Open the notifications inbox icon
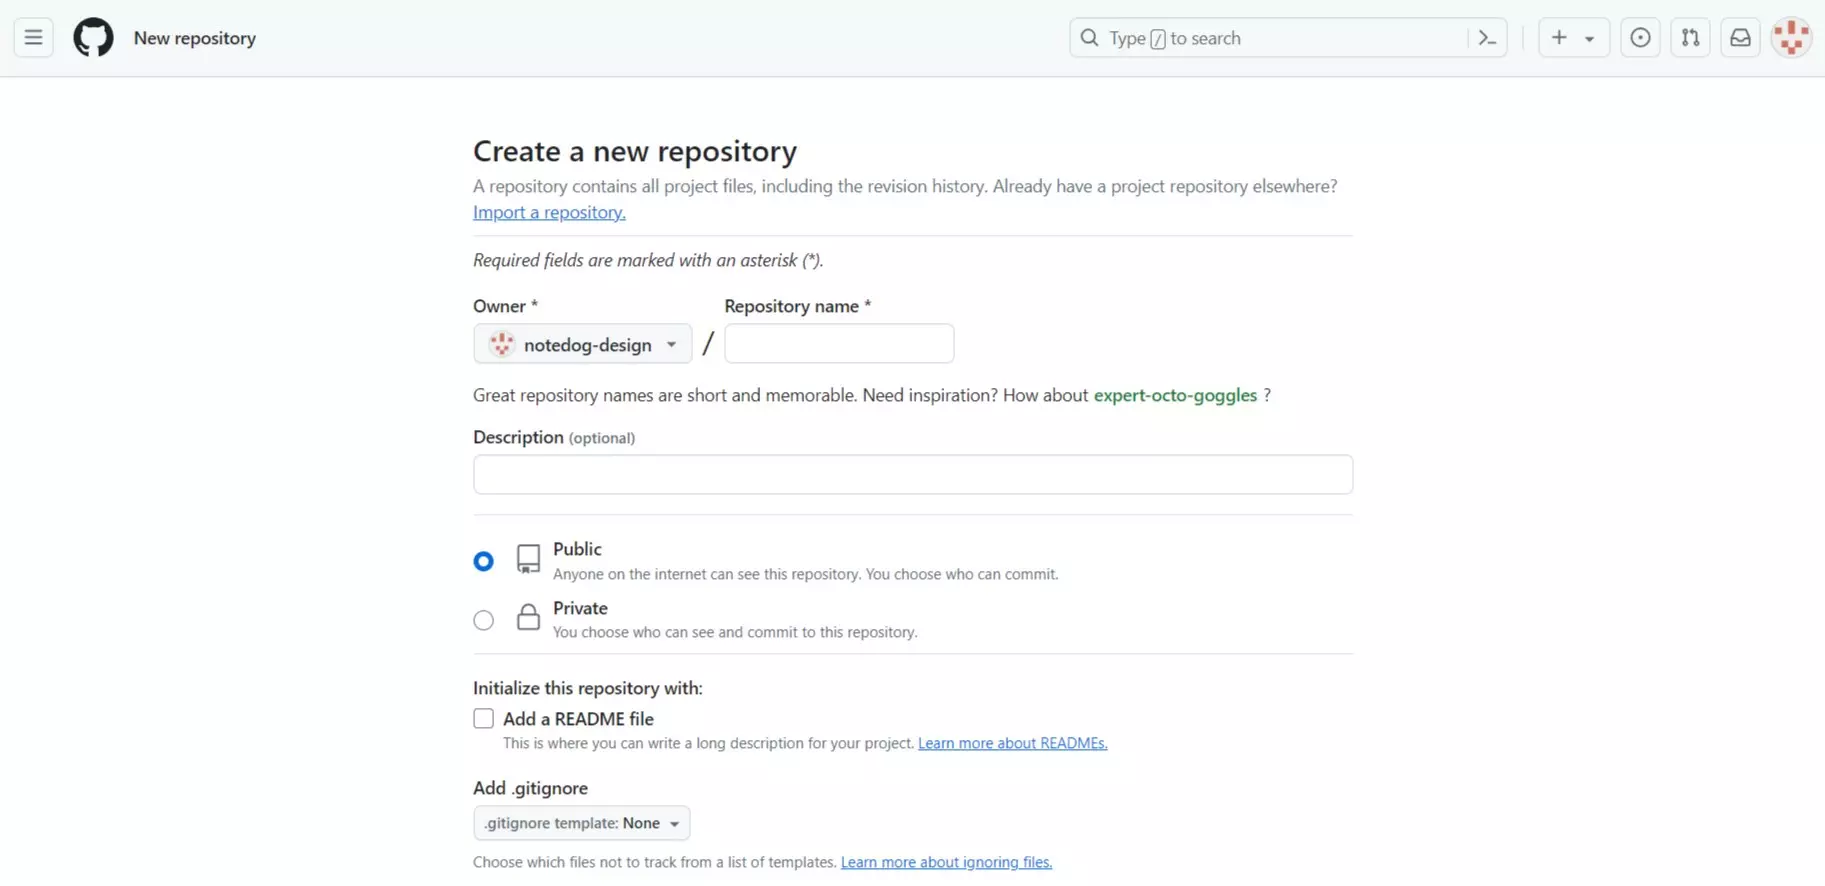The width and height of the screenshot is (1825, 886). click(1740, 38)
